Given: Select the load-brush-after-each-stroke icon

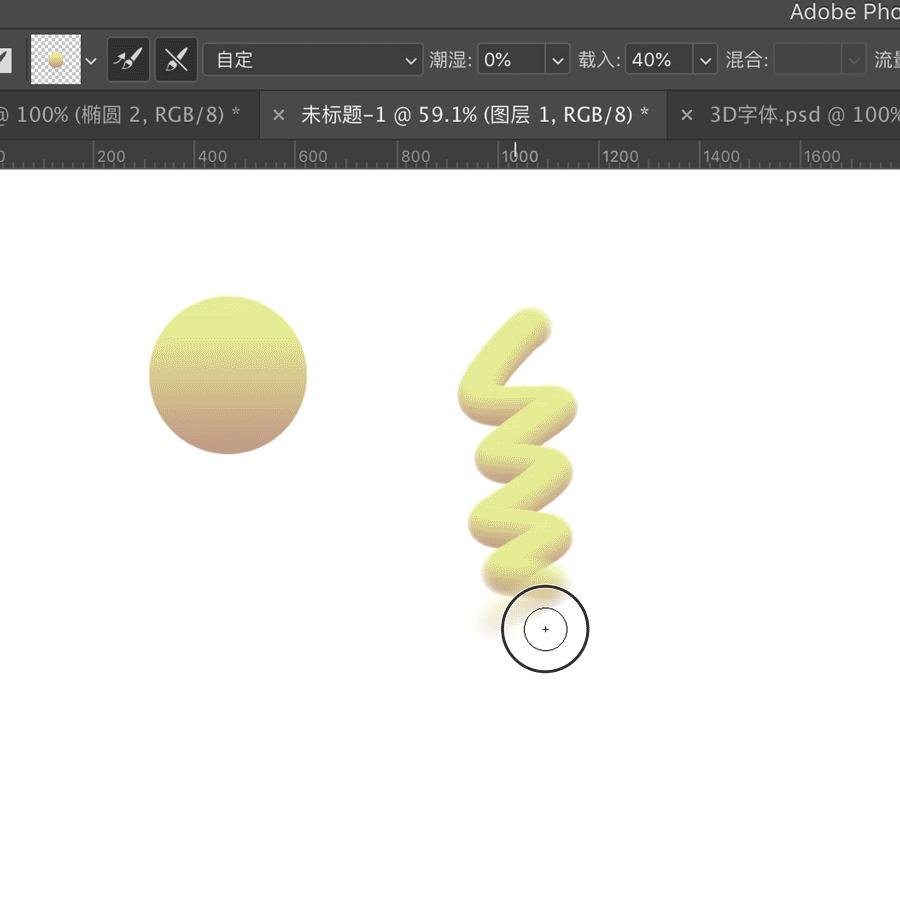Looking at the screenshot, I should click(x=128, y=60).
